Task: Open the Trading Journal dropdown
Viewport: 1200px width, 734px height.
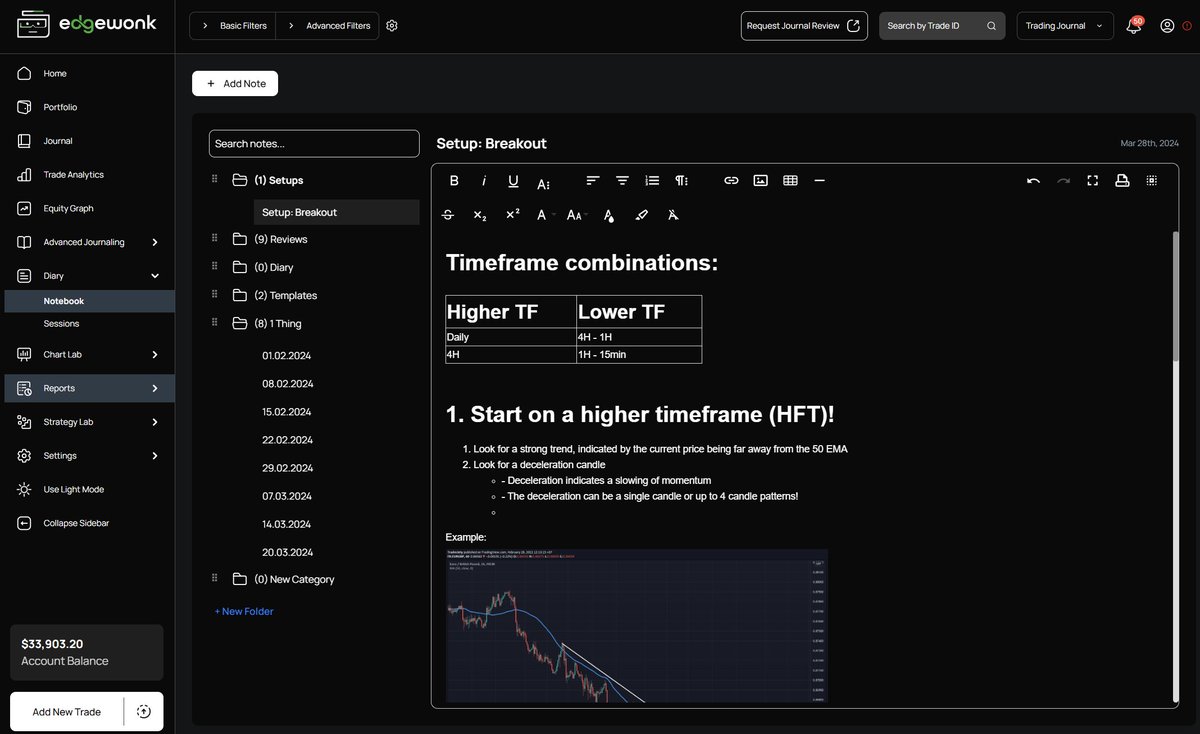Action: (1065, 26)
